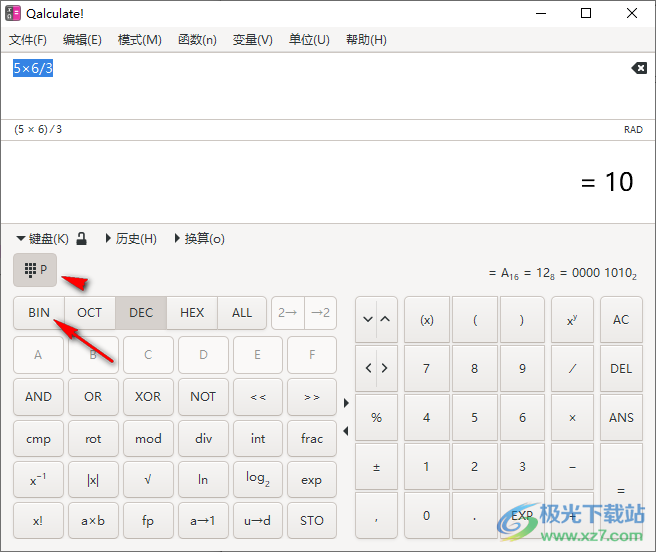Collapse the 键盘(K) keypad expander
656x552 pixels.
click(x=42, y=239)
